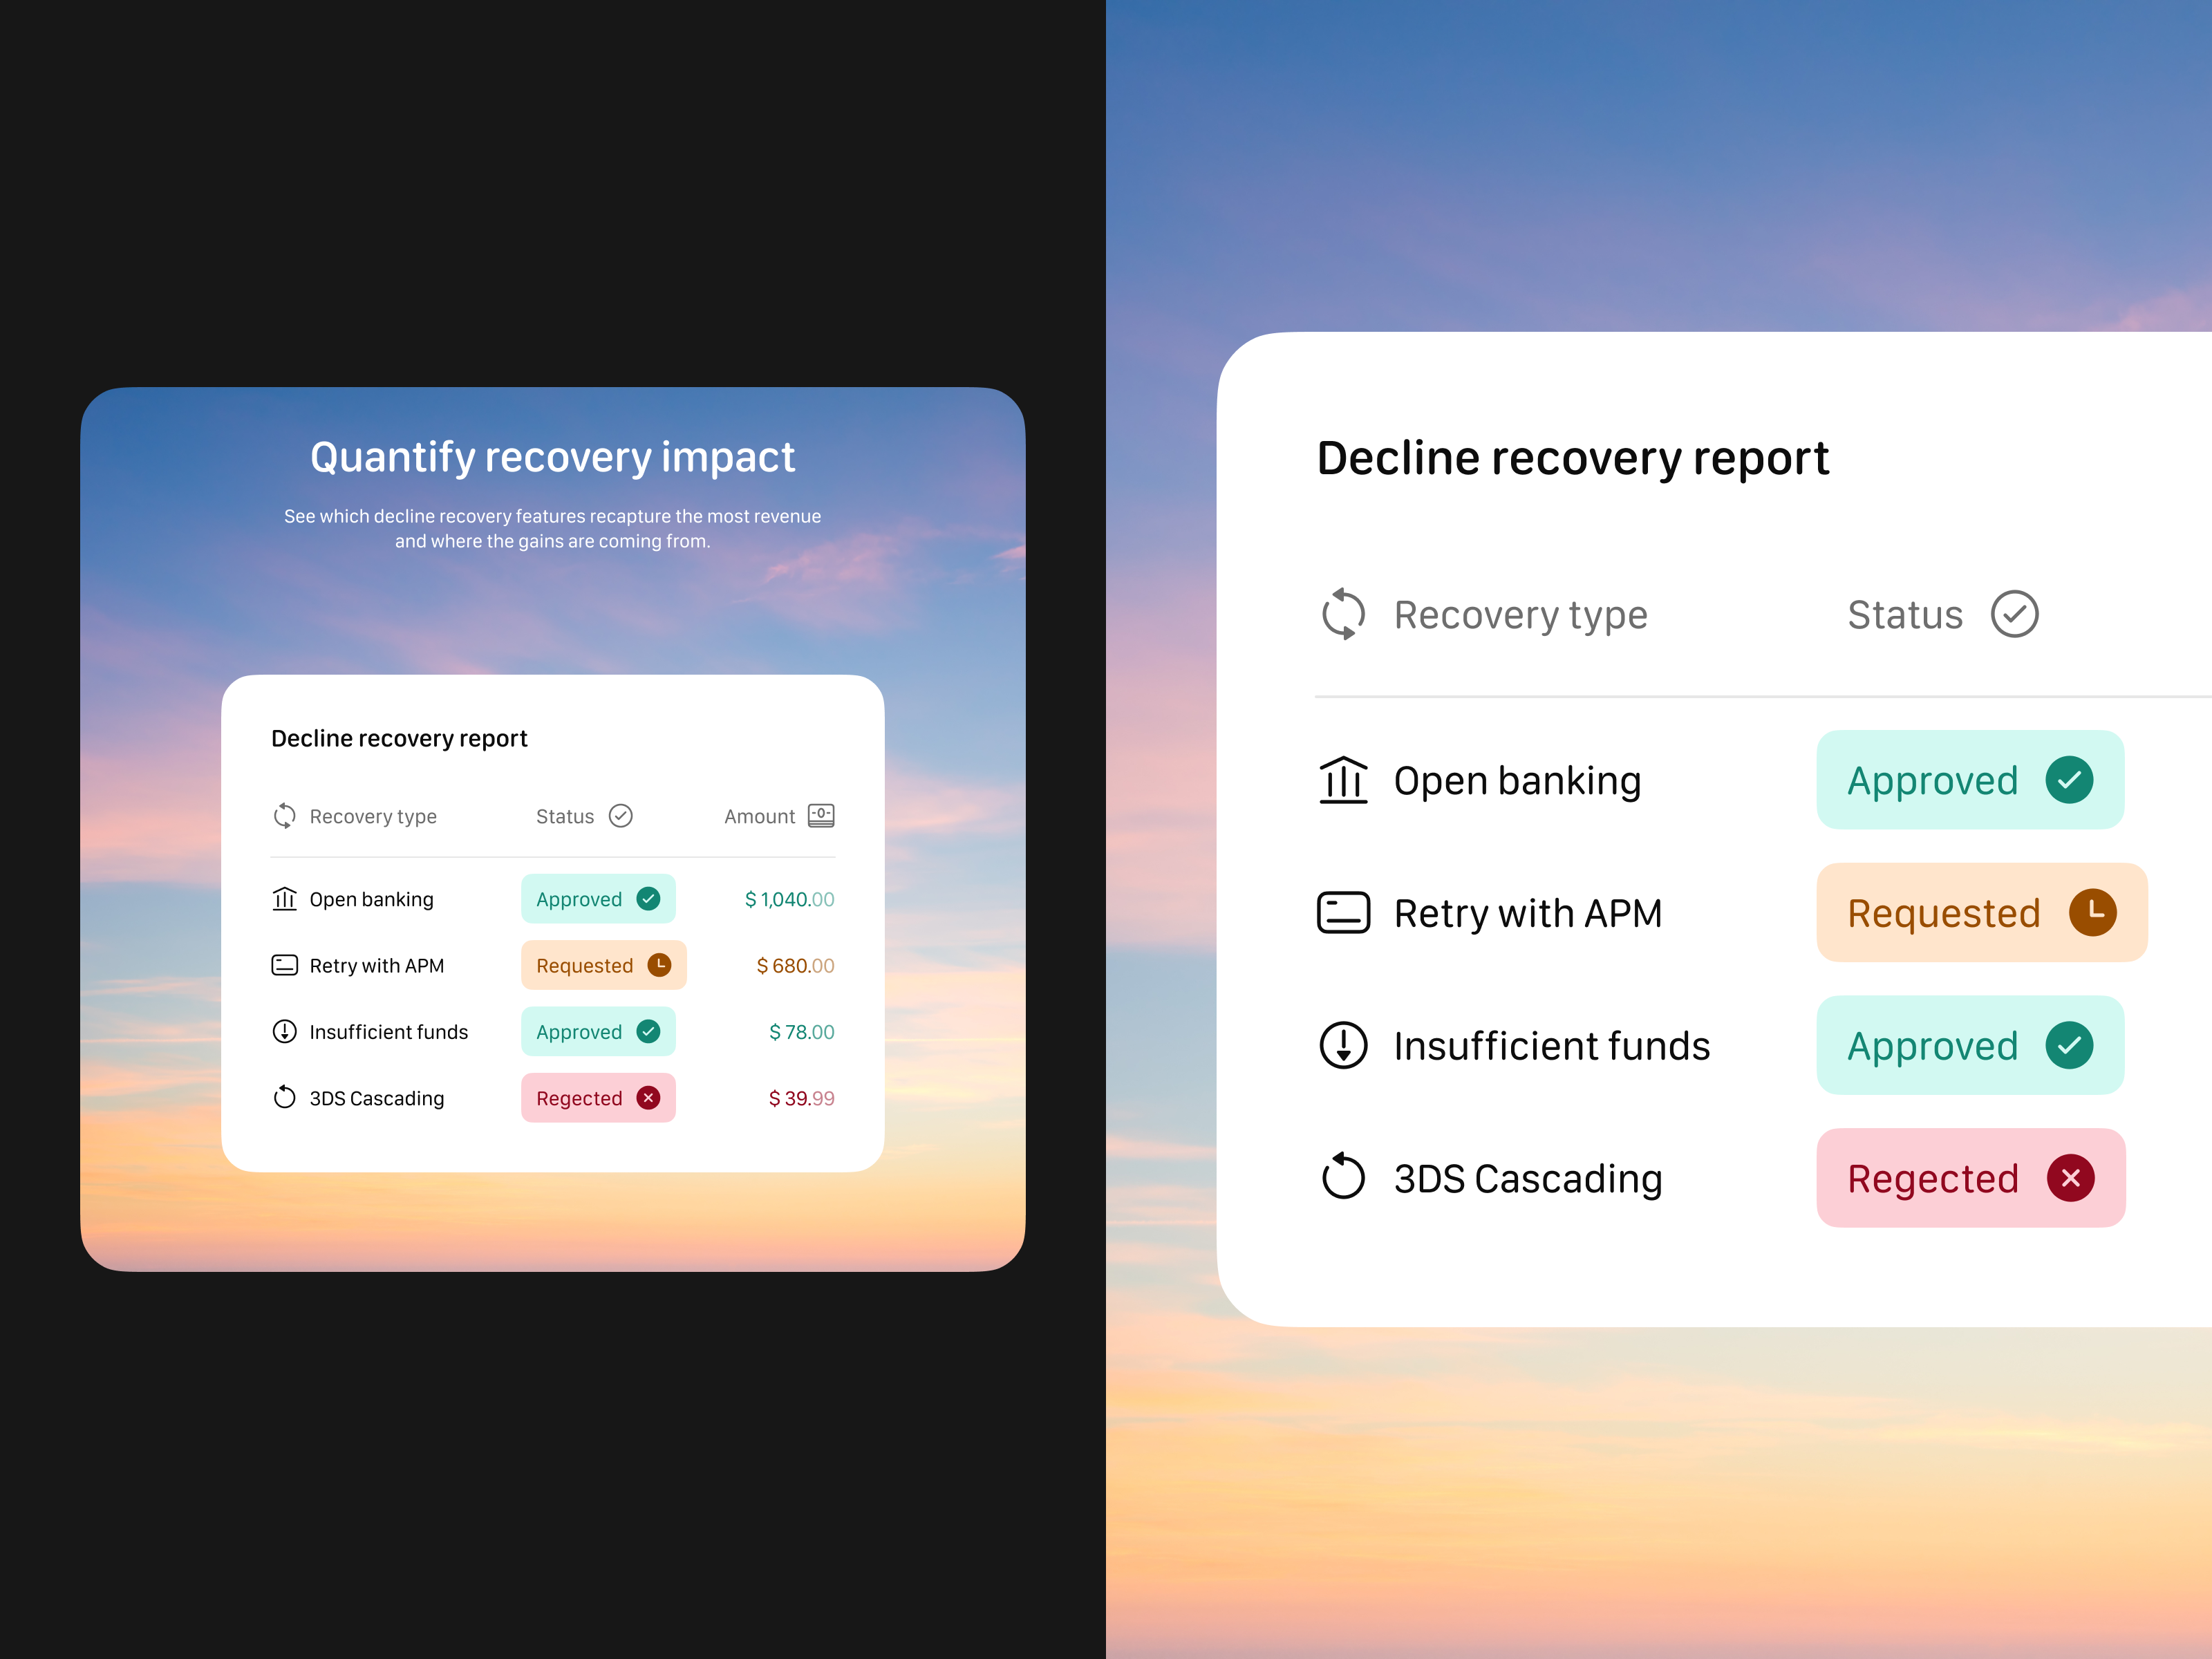Click the Quantify recovery impact heading
The height and width of the screenshot is (1659, 2212).
pyautogui.click(x=552, y=457)
